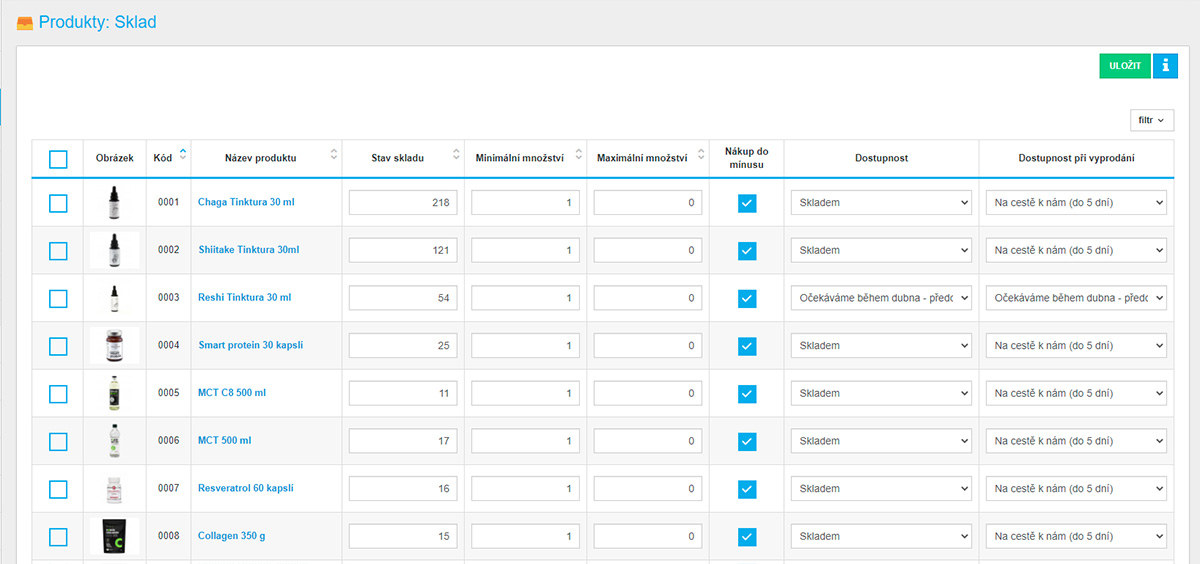Click the Produkty Sklad box icon
The width and height of the screenshot is (1200, 564).
25,23
